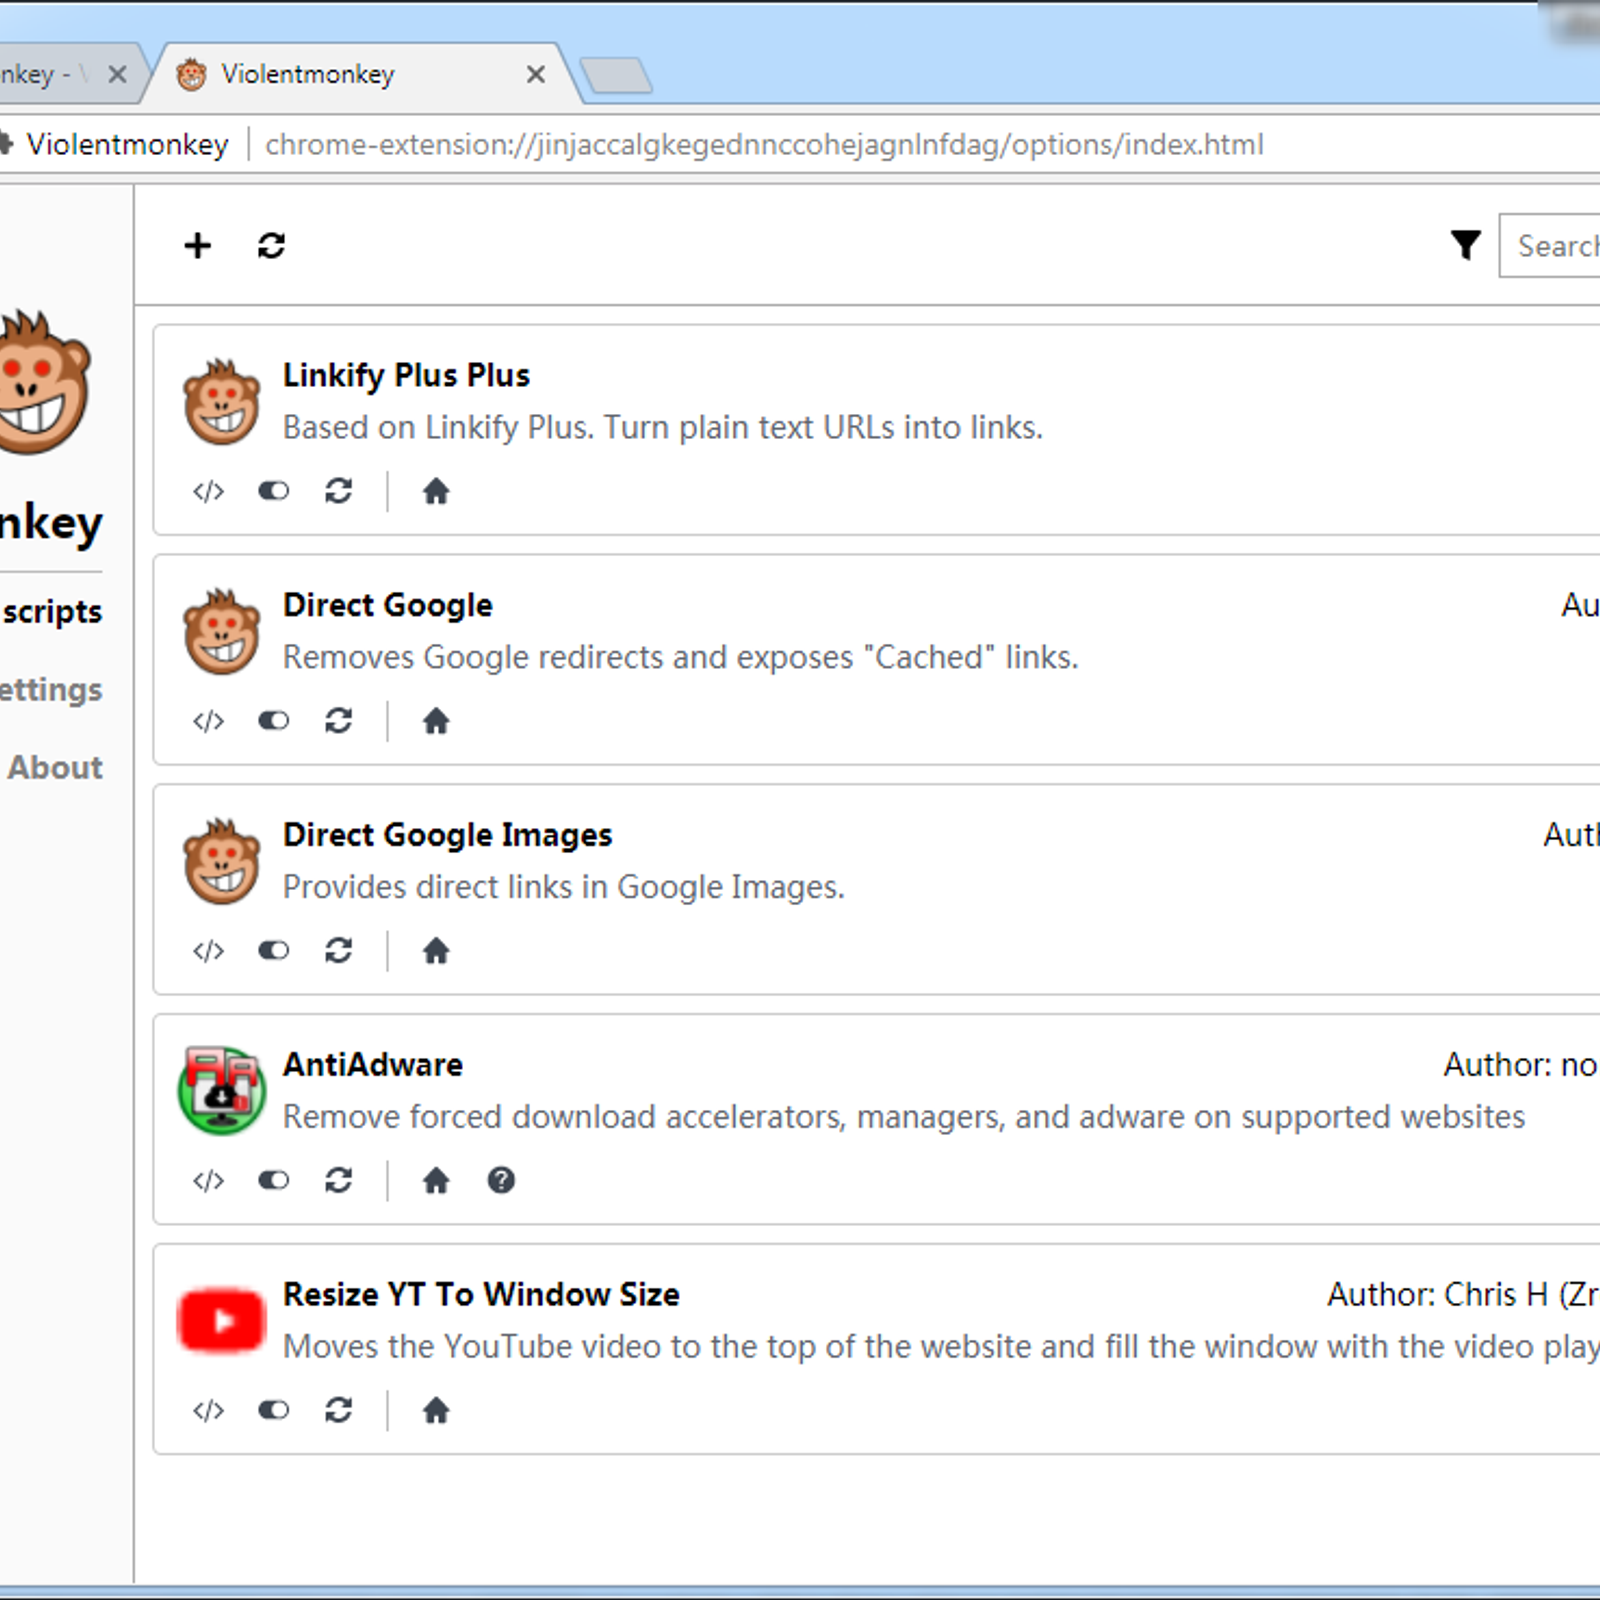
Task: Check updates for Linkify Plus Plus
Action: pyautogui.click(x=338, y=491)
